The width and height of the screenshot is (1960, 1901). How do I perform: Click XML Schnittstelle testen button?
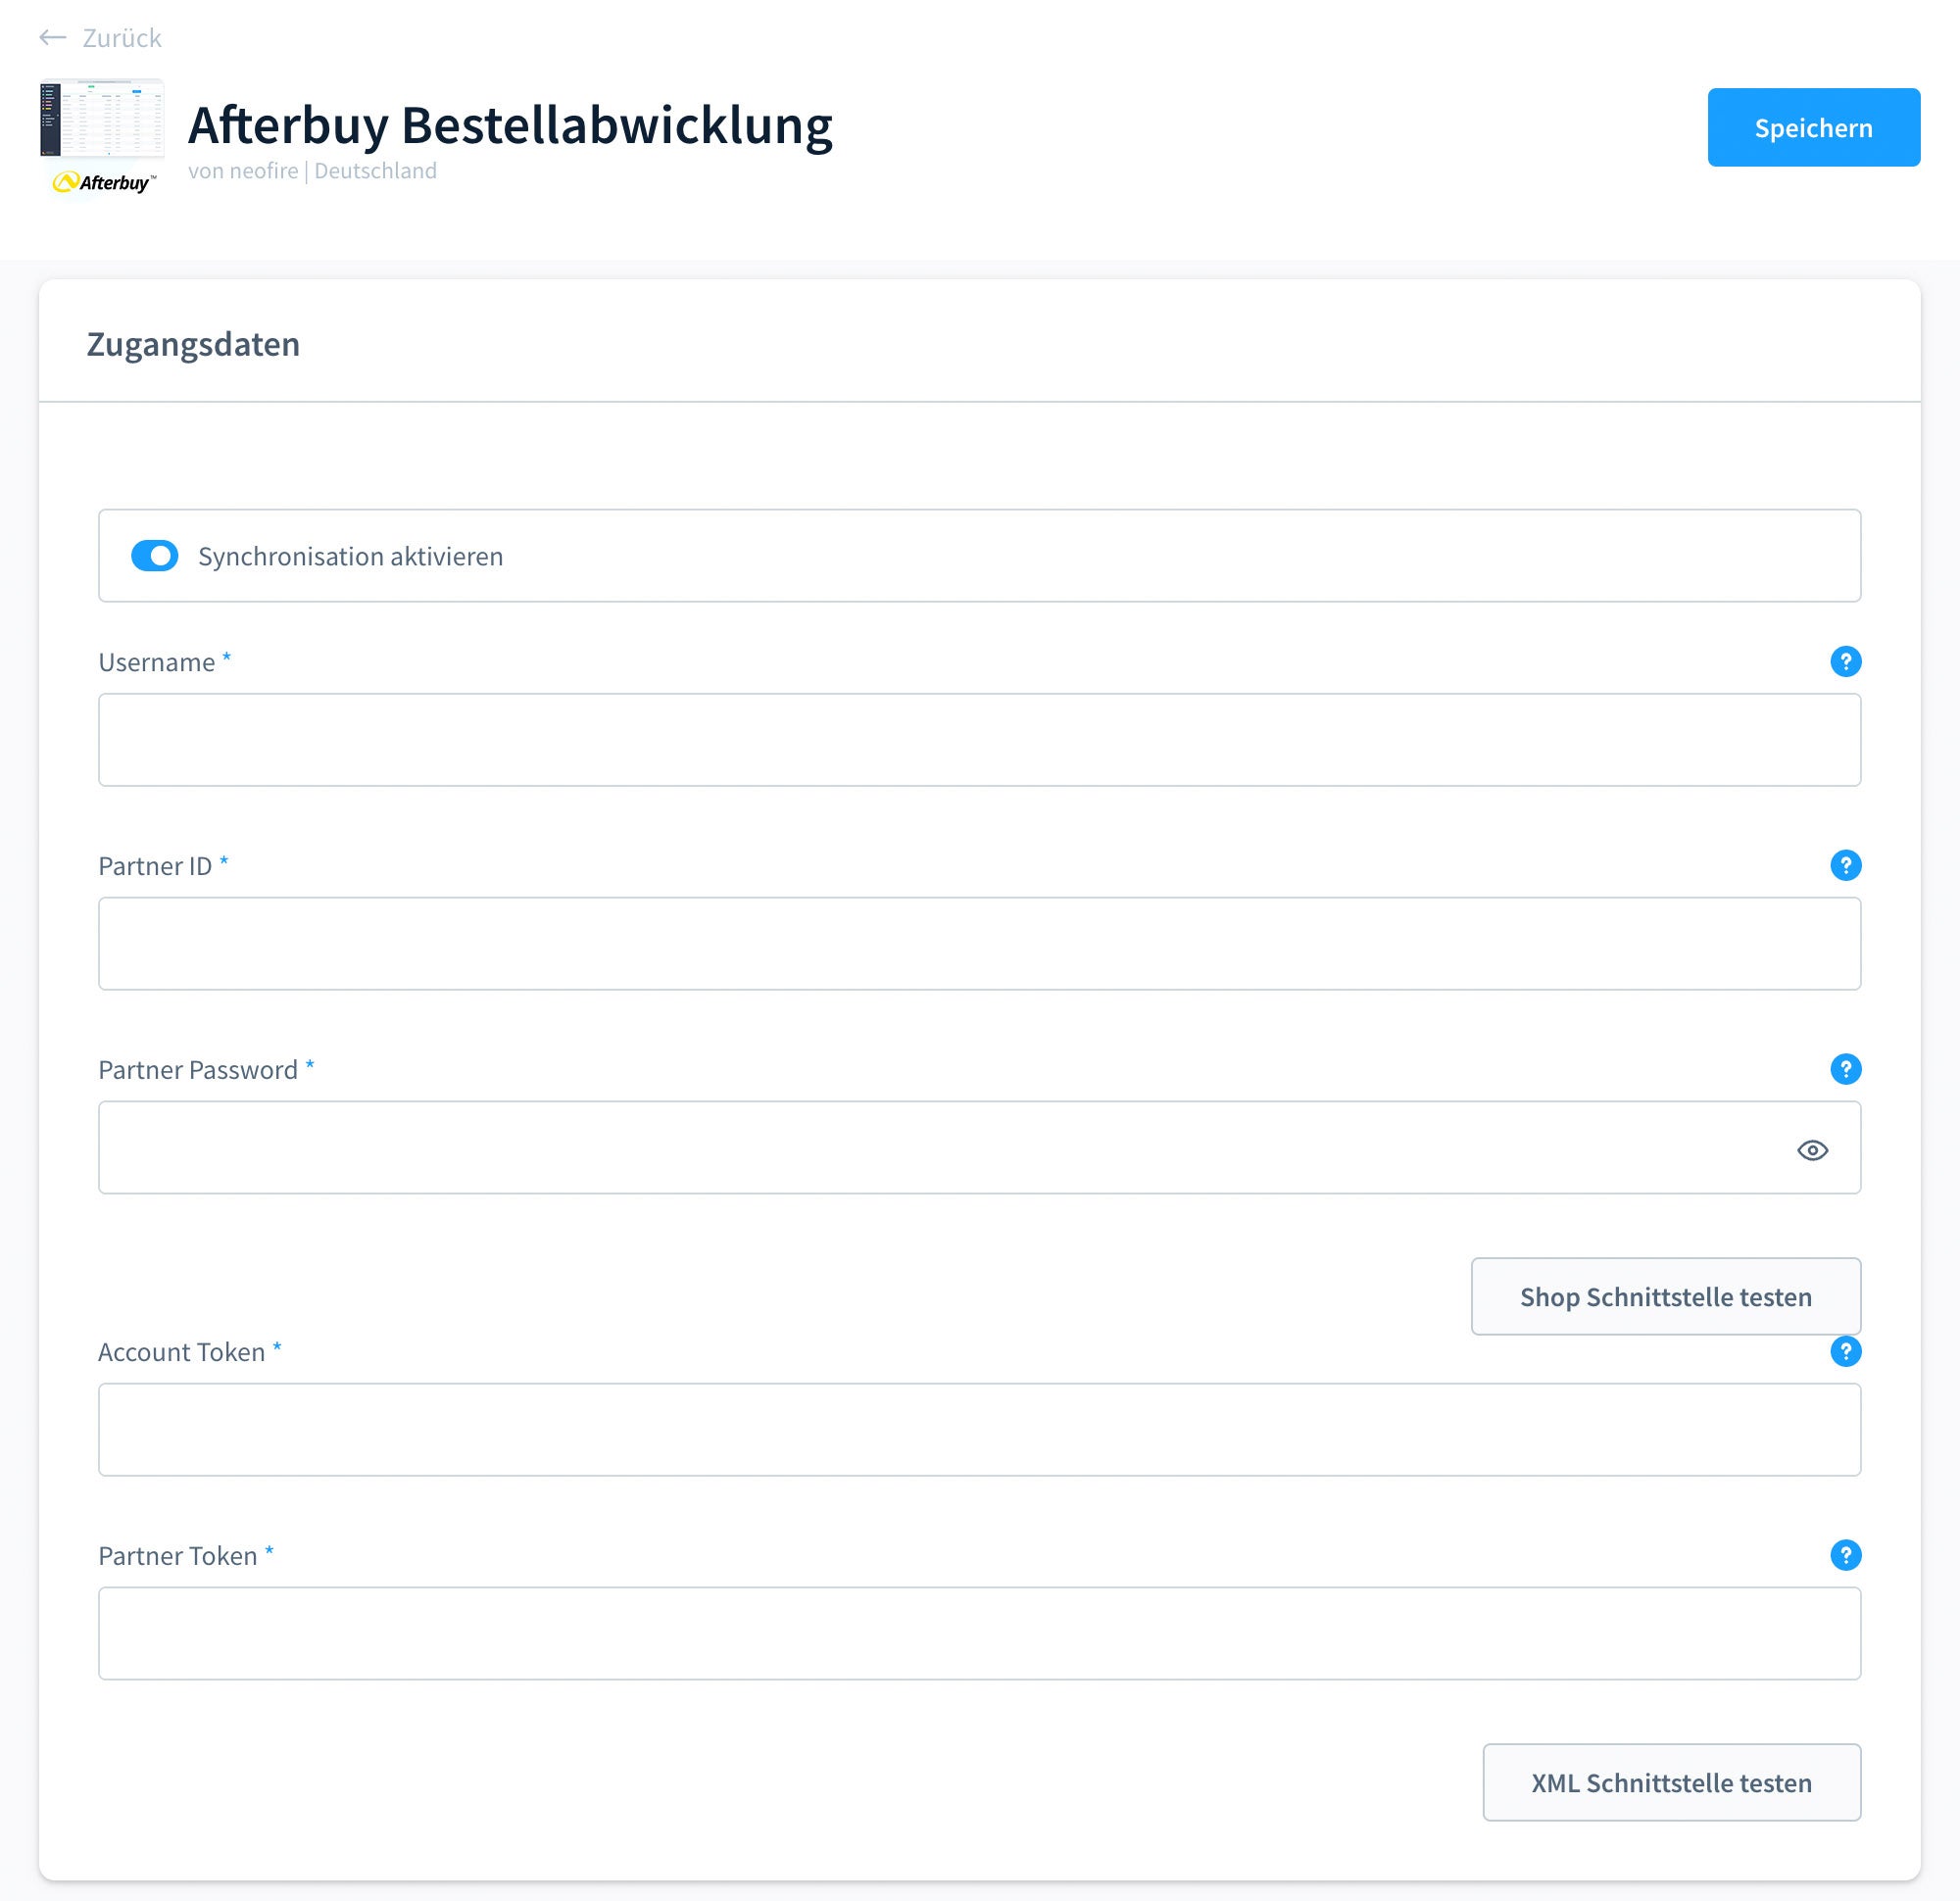click(x=1671, y=1782)
